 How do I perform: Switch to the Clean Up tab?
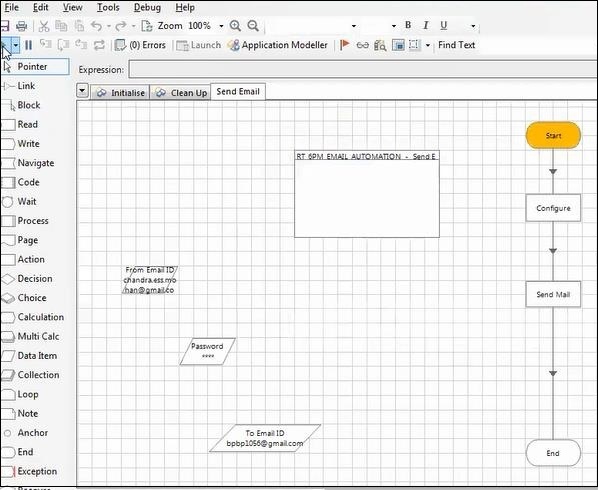click(x=182, y=93)
